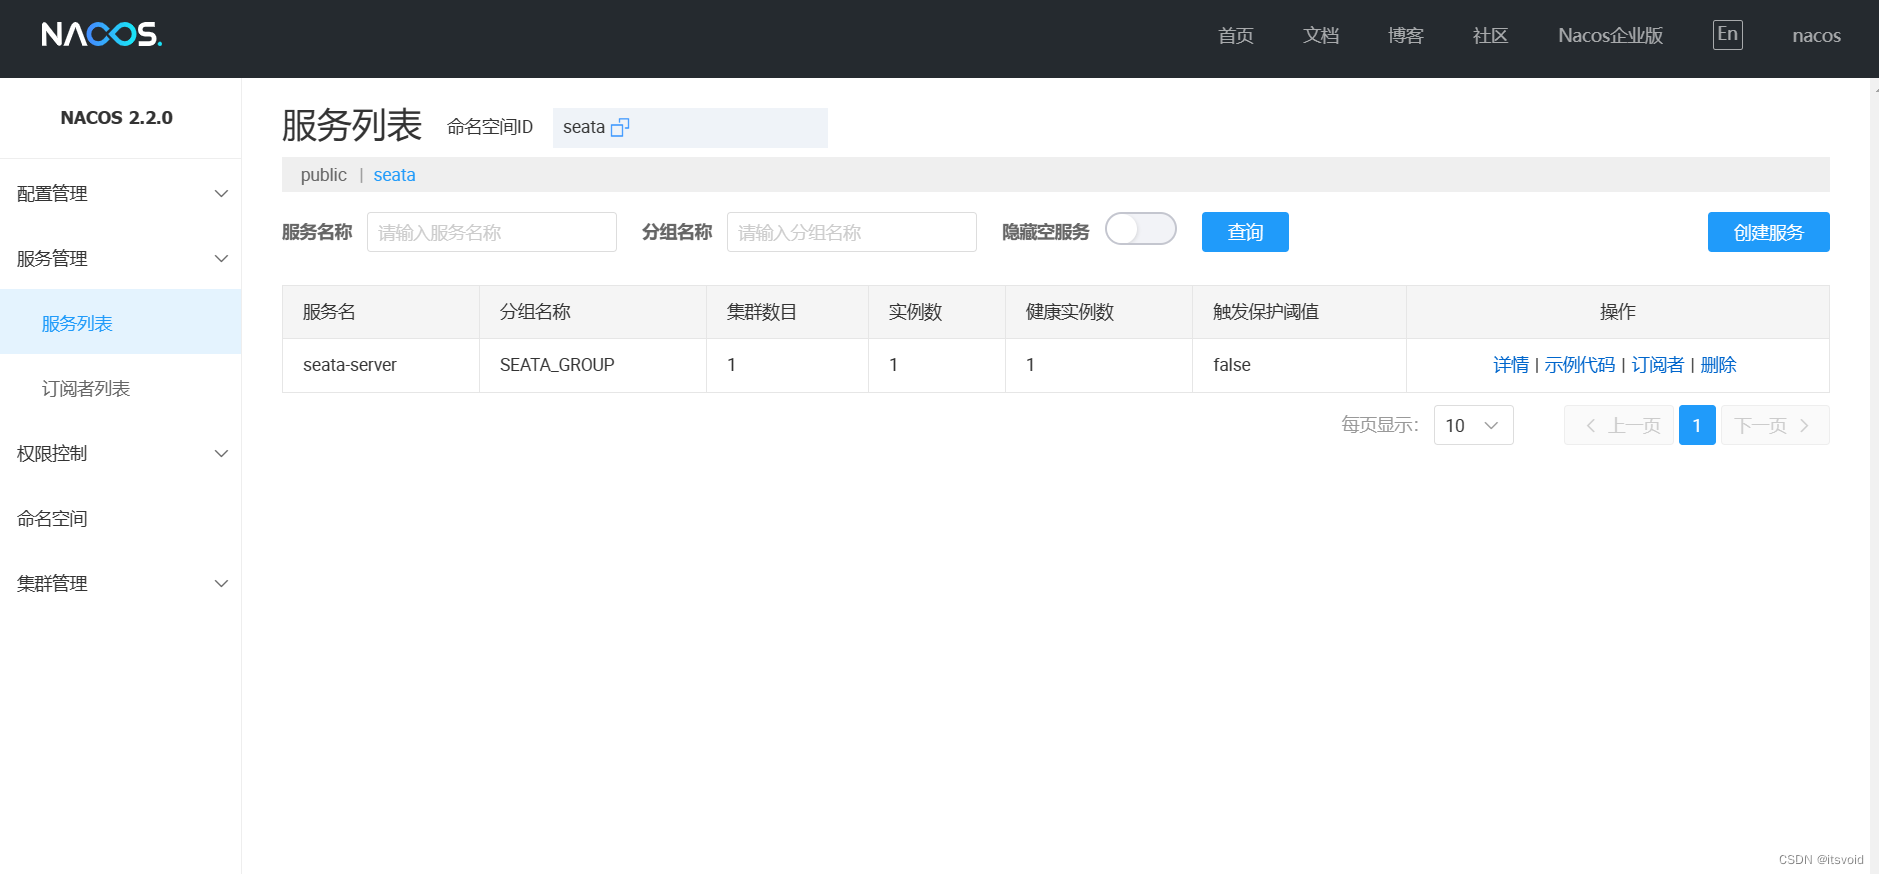Open the 服务列表 sidebar item

120,323
